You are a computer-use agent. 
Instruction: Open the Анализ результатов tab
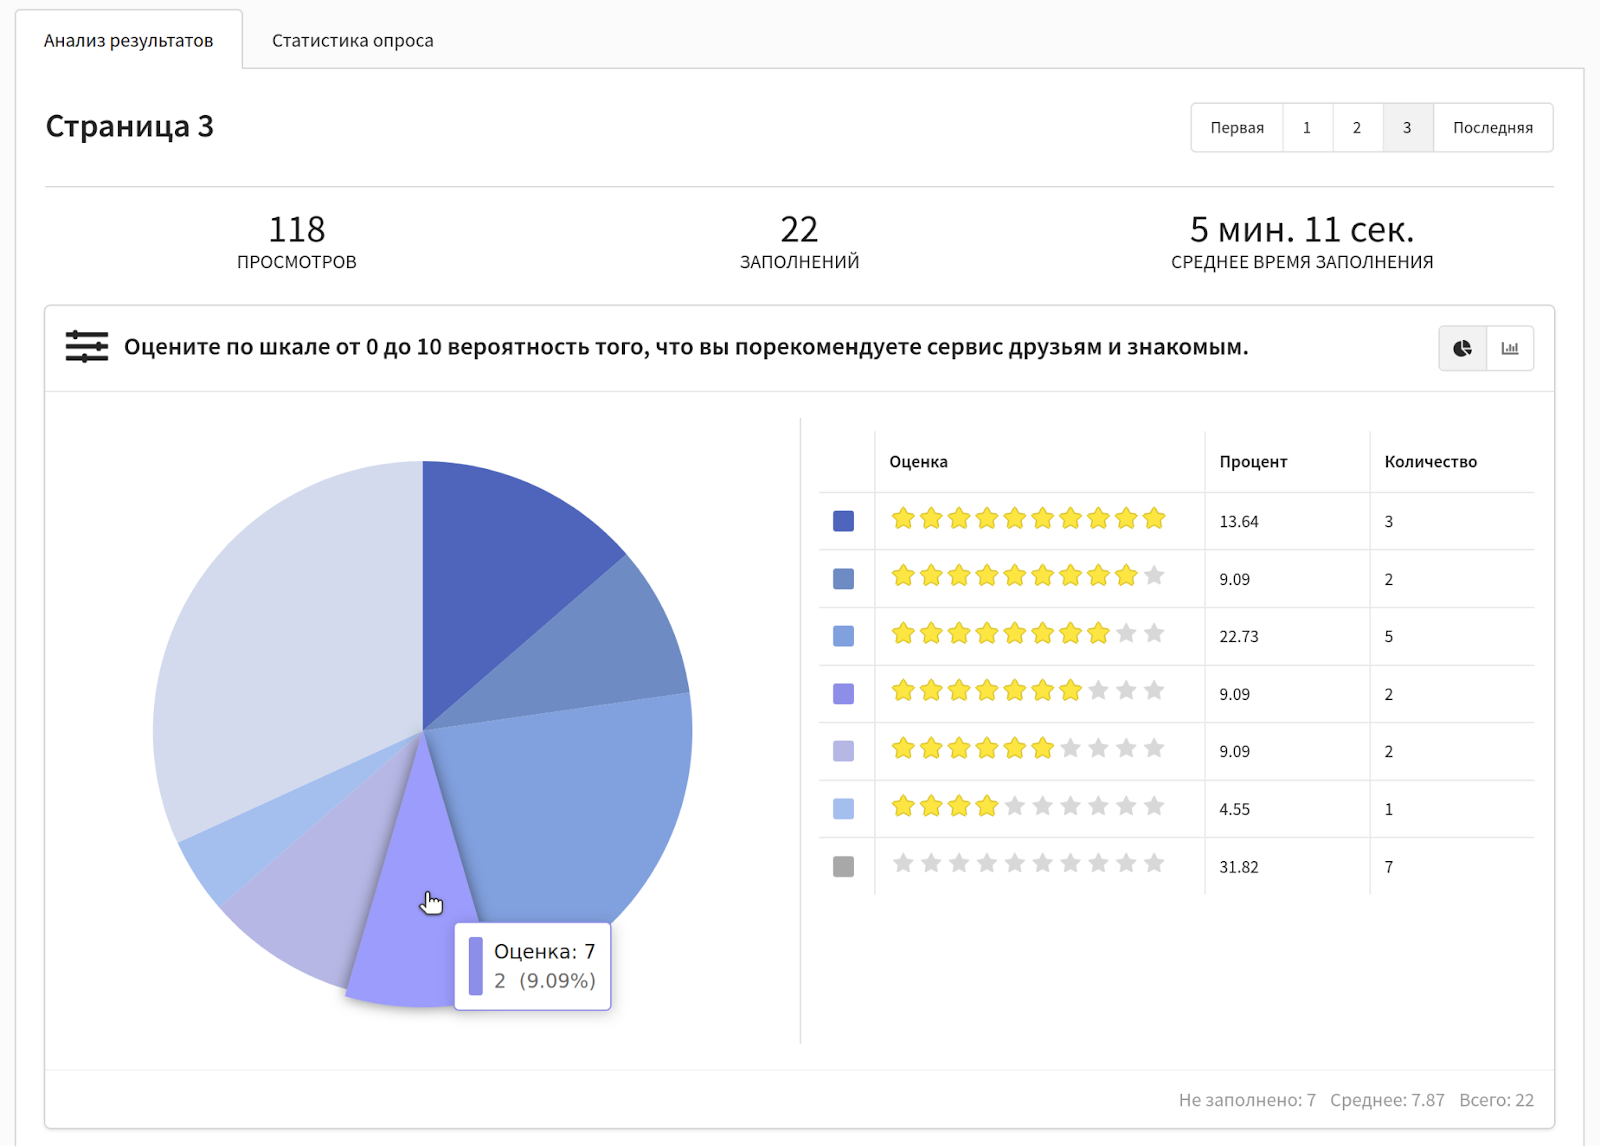[x=128, y=40]
